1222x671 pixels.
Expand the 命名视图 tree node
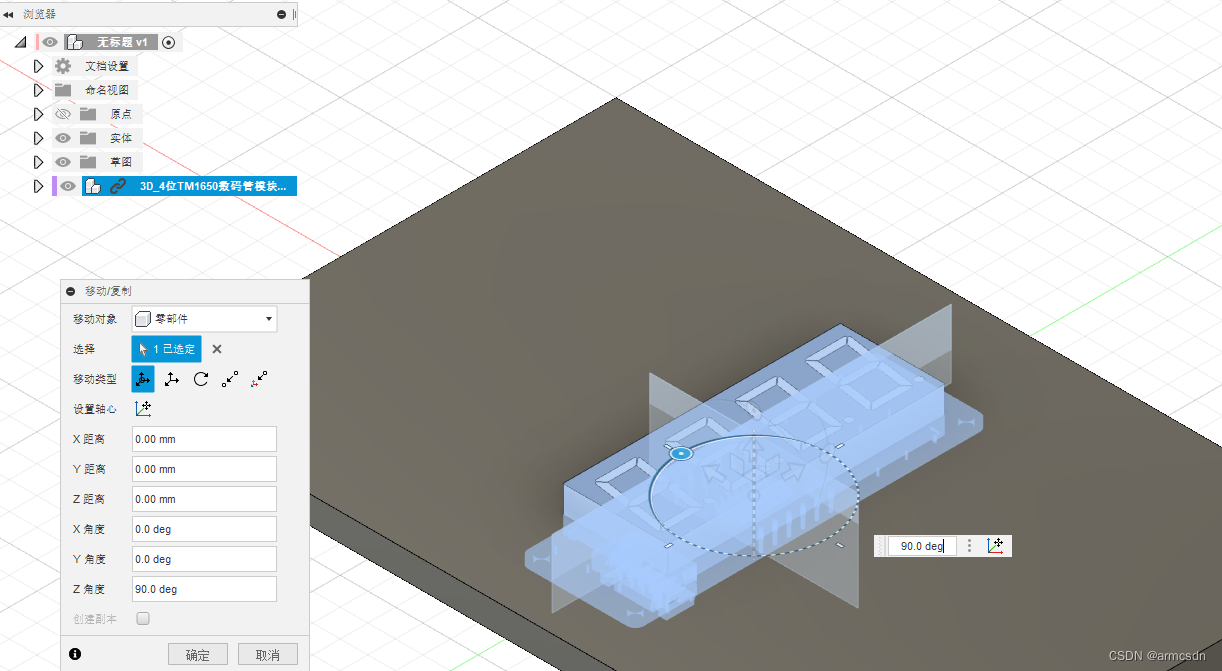(x=39, y=90)
